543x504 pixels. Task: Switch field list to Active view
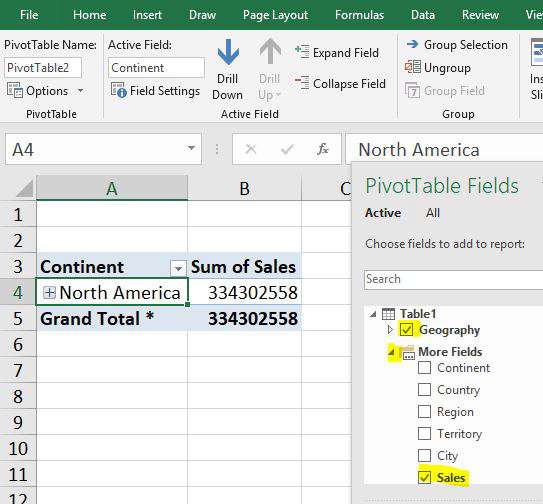[x=383, y=213]
